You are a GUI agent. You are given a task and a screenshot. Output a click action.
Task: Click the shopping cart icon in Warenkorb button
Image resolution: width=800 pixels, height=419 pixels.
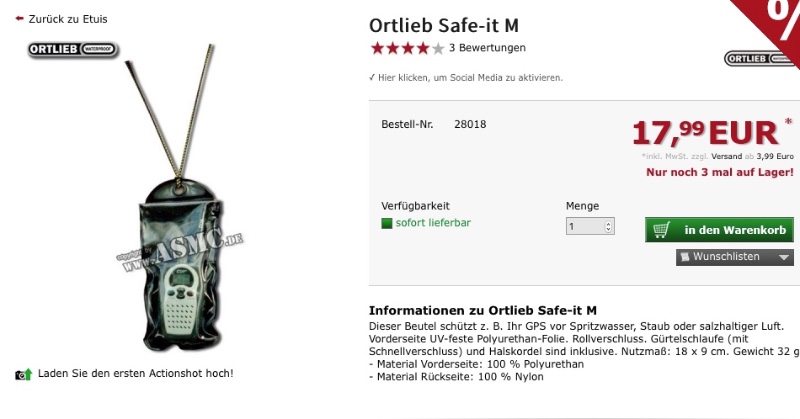pos(662,230)
